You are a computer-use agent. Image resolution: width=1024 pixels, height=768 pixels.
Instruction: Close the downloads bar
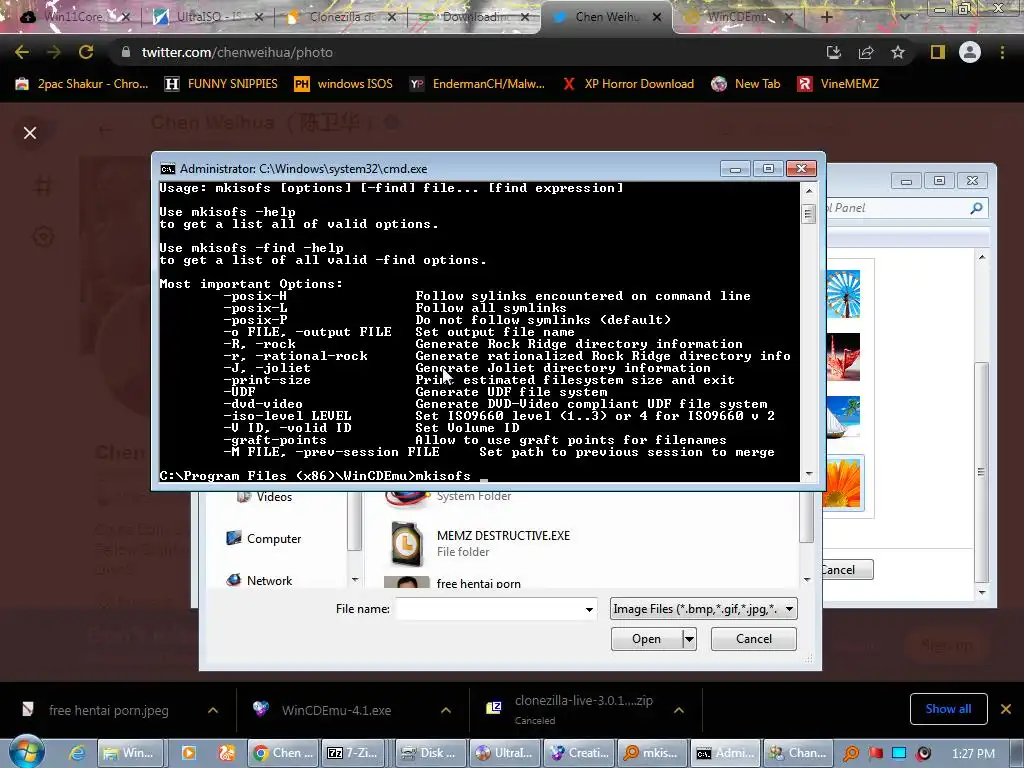(1006, 709)
